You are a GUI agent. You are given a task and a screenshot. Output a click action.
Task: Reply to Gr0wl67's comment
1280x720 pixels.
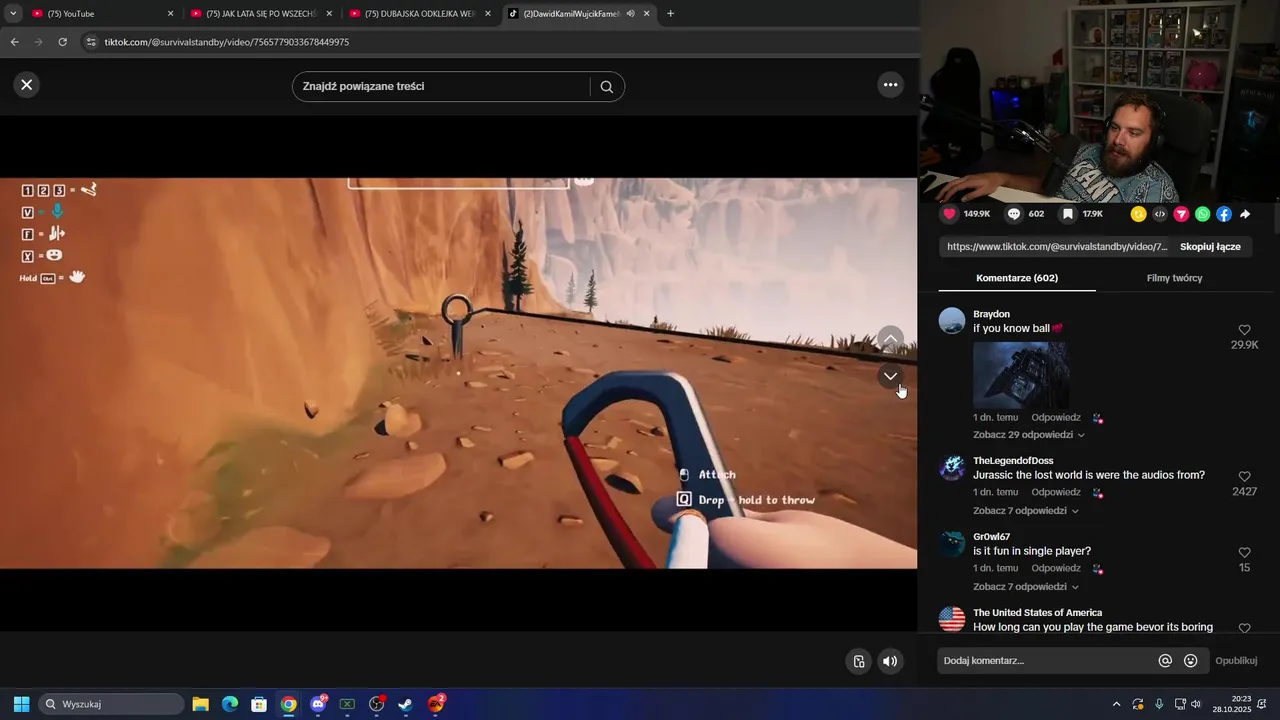pyautogui.click(x=1056, y=568)
